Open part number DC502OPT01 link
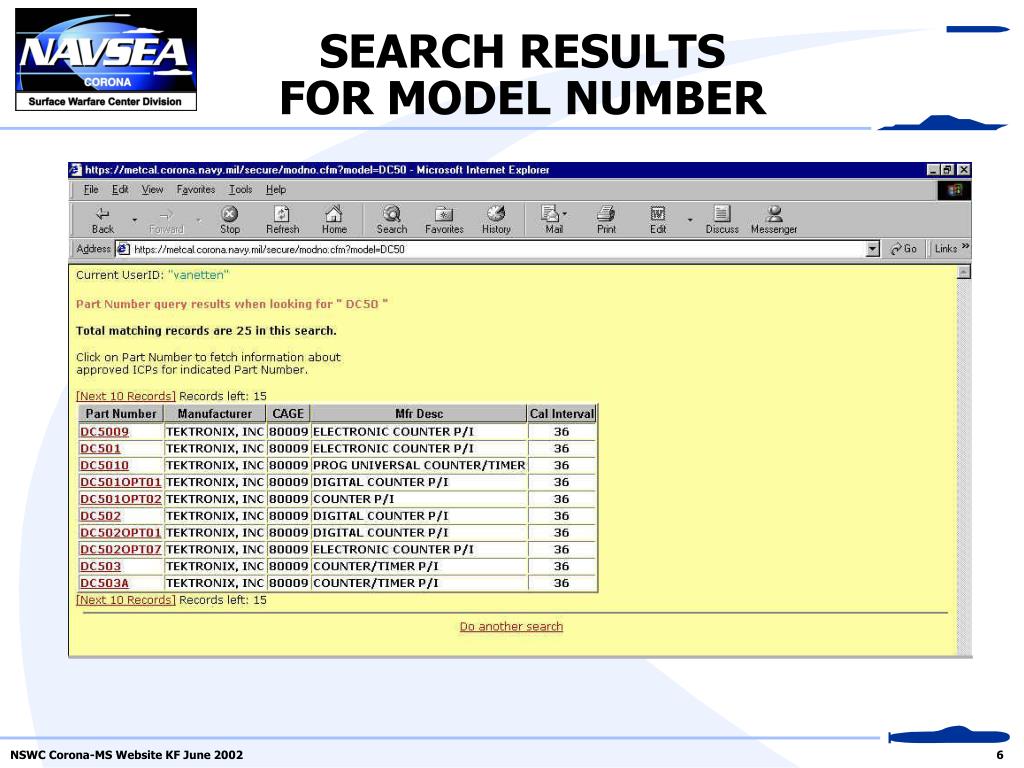Screen dimensions: 1024x768 click(x=120, y=533)
